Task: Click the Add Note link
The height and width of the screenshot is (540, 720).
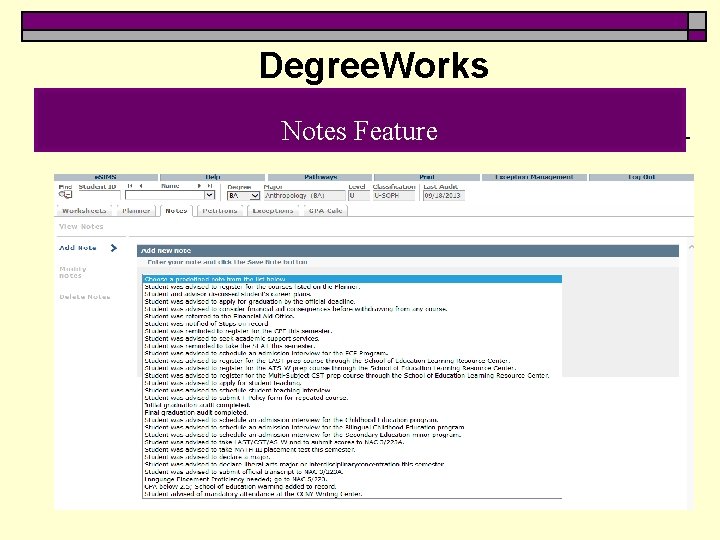Action: (x=78, y=248)
